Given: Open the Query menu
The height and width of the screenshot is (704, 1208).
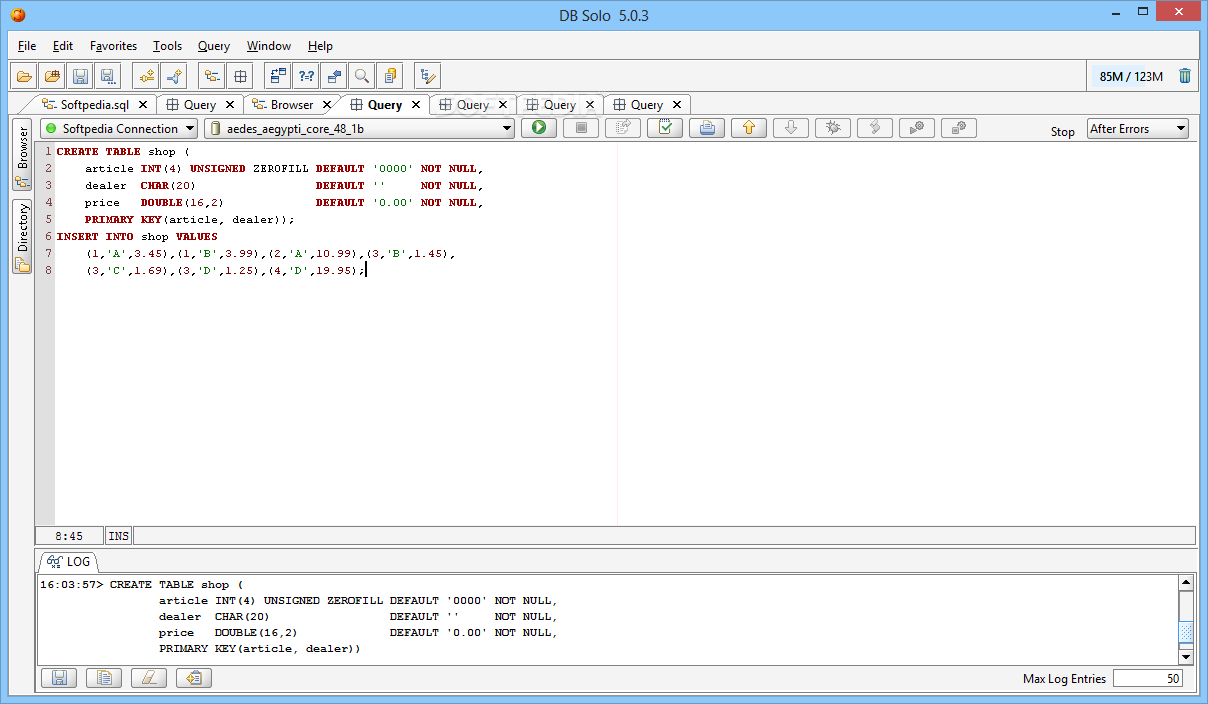Looking at the screenshot, I should (x=213, y=46).
